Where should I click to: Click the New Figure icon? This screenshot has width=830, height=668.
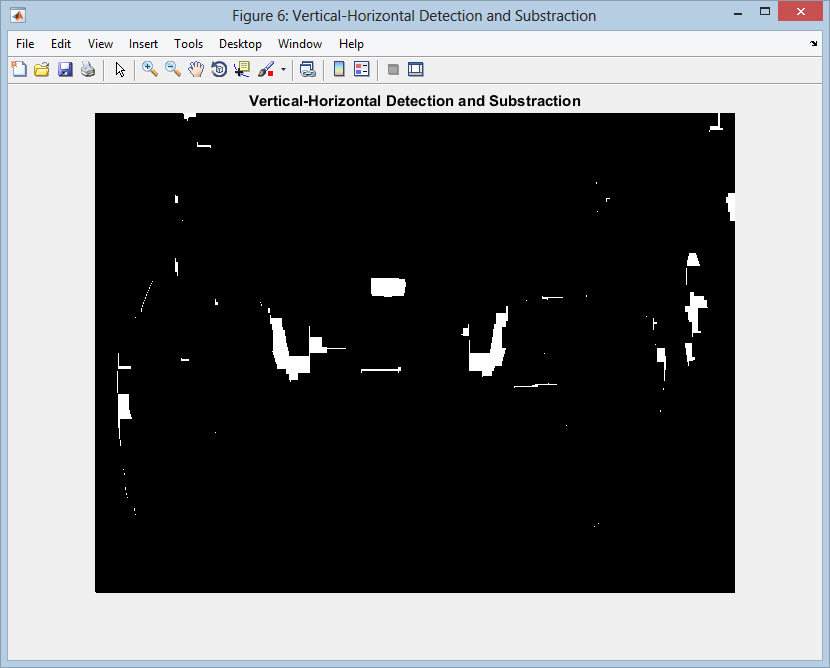19,69
